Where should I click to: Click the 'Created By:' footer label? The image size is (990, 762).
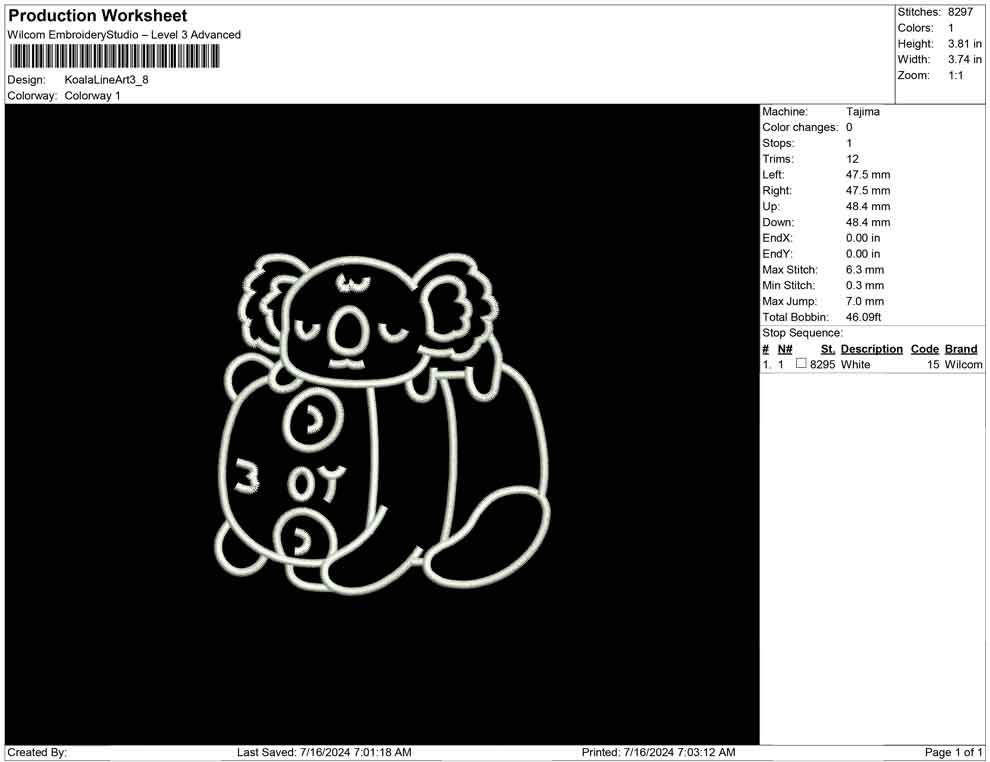click(x=37, y=752)
